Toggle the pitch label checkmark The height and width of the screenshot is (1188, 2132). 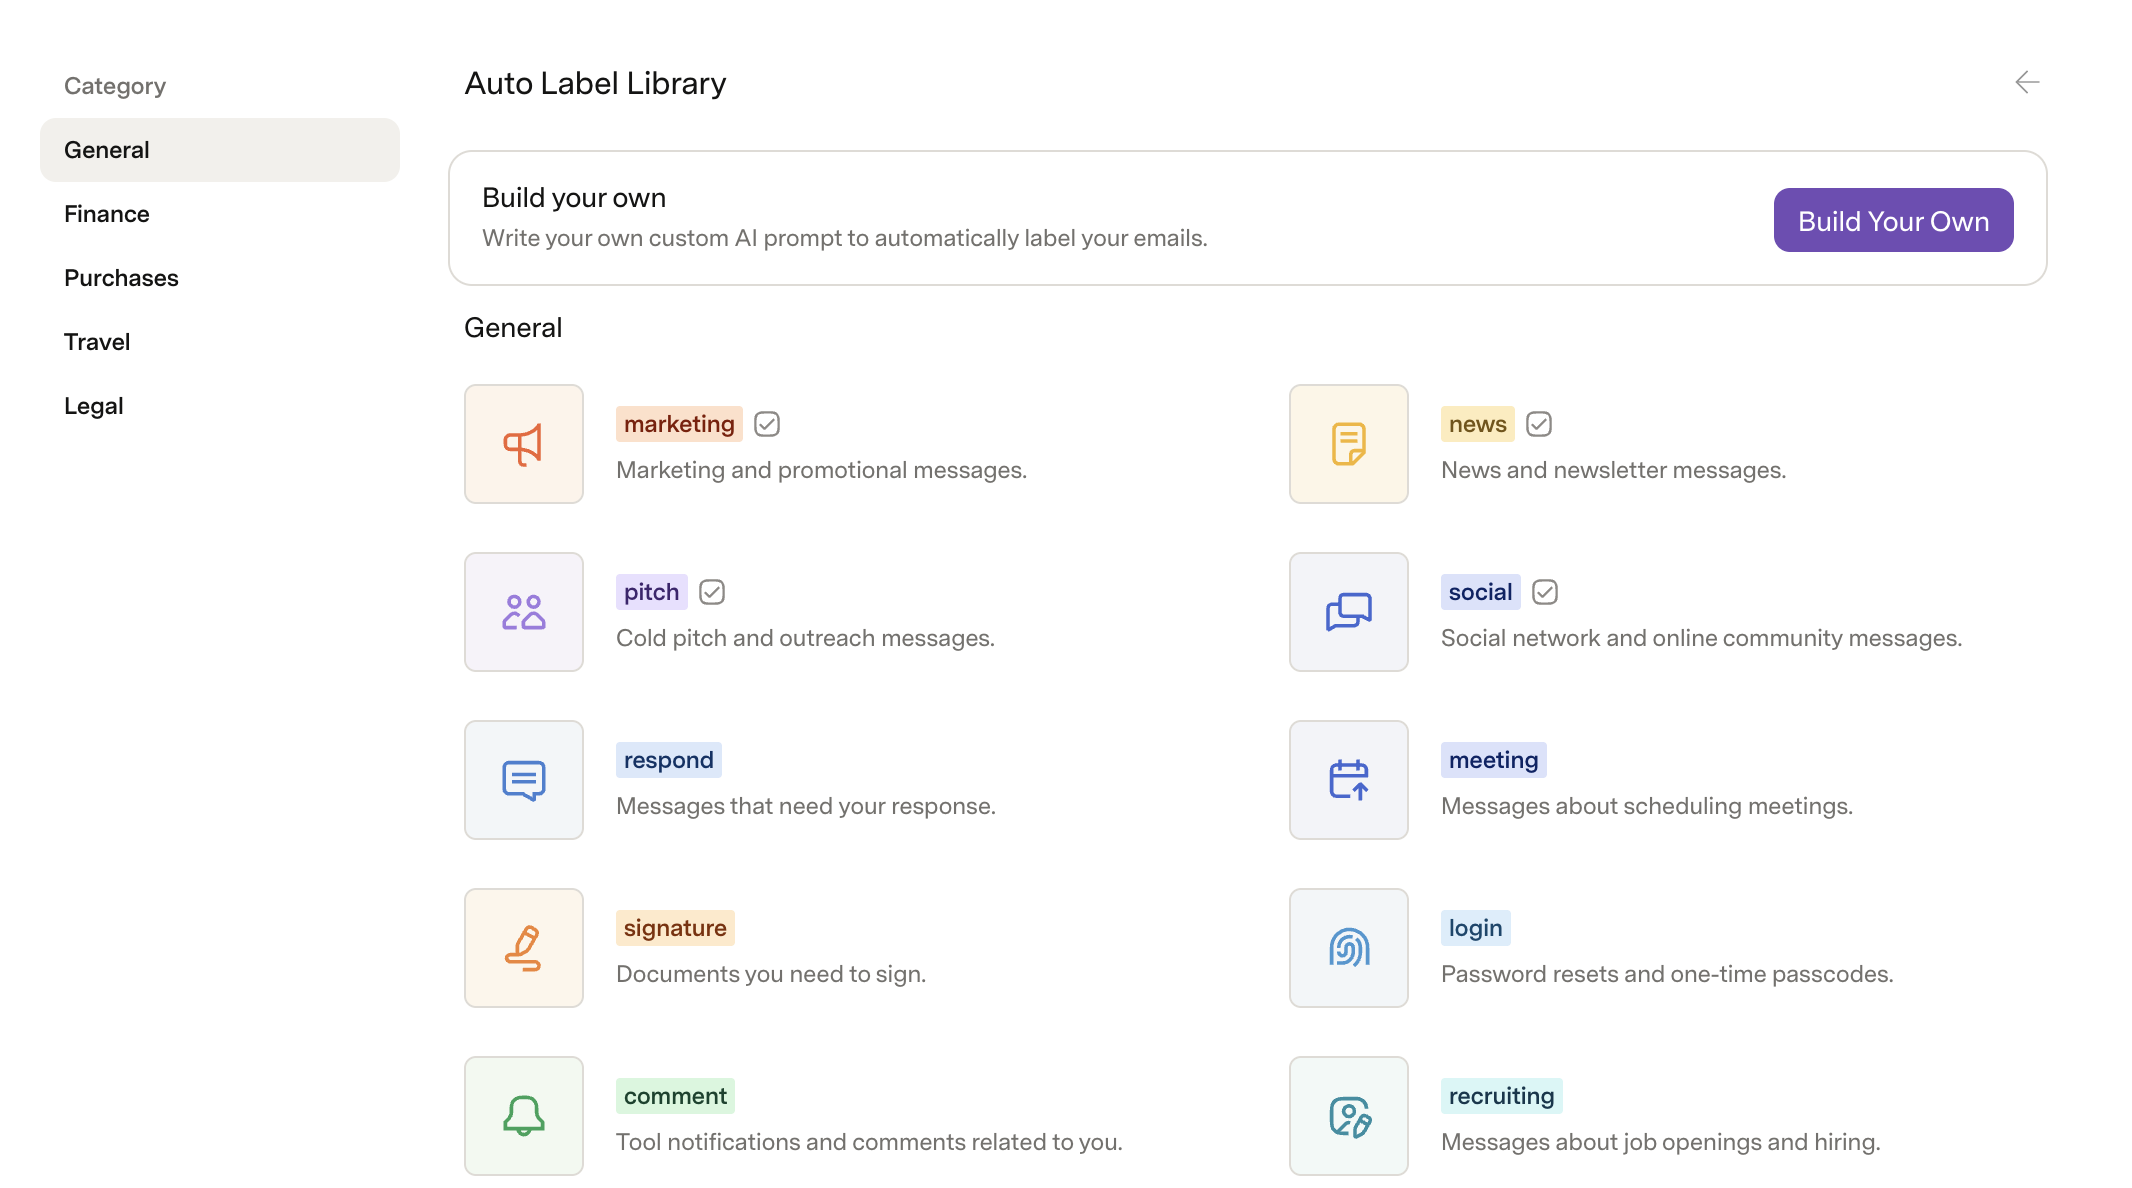(712, 592)
